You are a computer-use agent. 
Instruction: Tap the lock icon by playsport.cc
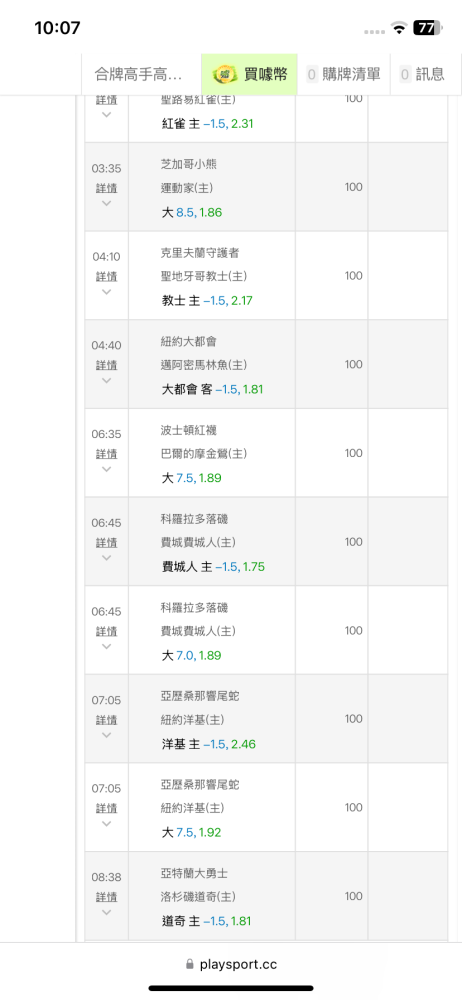189,964
